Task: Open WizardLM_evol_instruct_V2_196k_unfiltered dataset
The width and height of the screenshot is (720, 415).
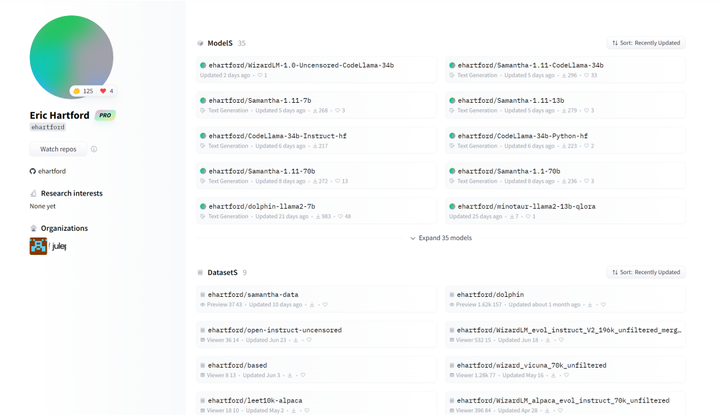Action: point(565,335)
